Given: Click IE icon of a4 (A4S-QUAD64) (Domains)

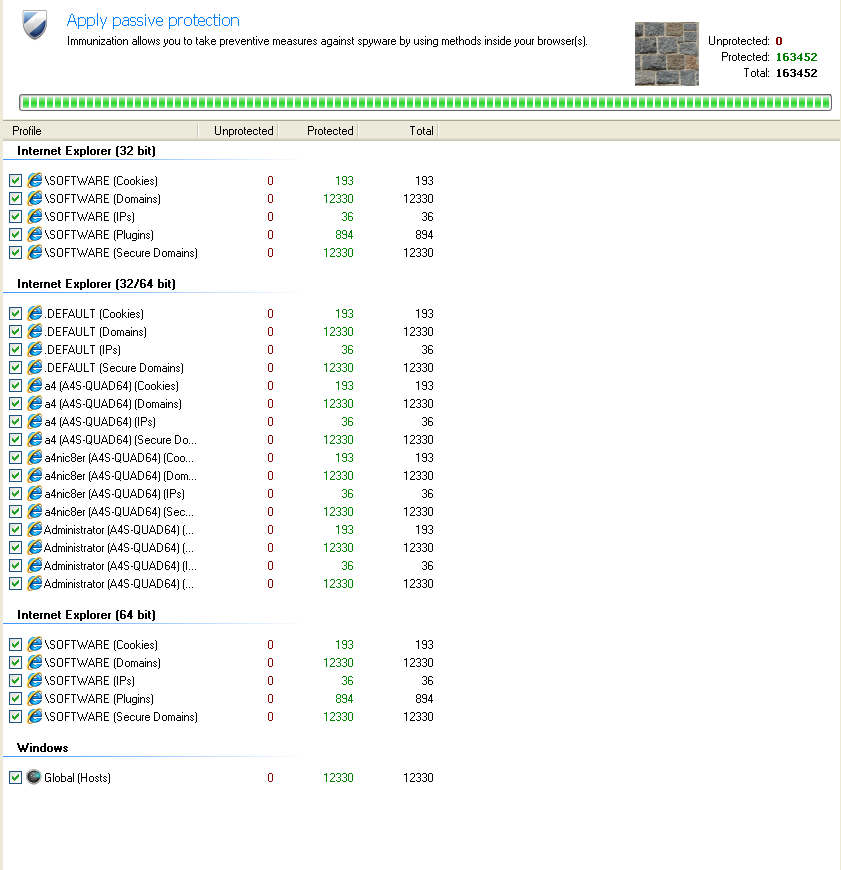Looking at the screenshot, I should (35, 403).
